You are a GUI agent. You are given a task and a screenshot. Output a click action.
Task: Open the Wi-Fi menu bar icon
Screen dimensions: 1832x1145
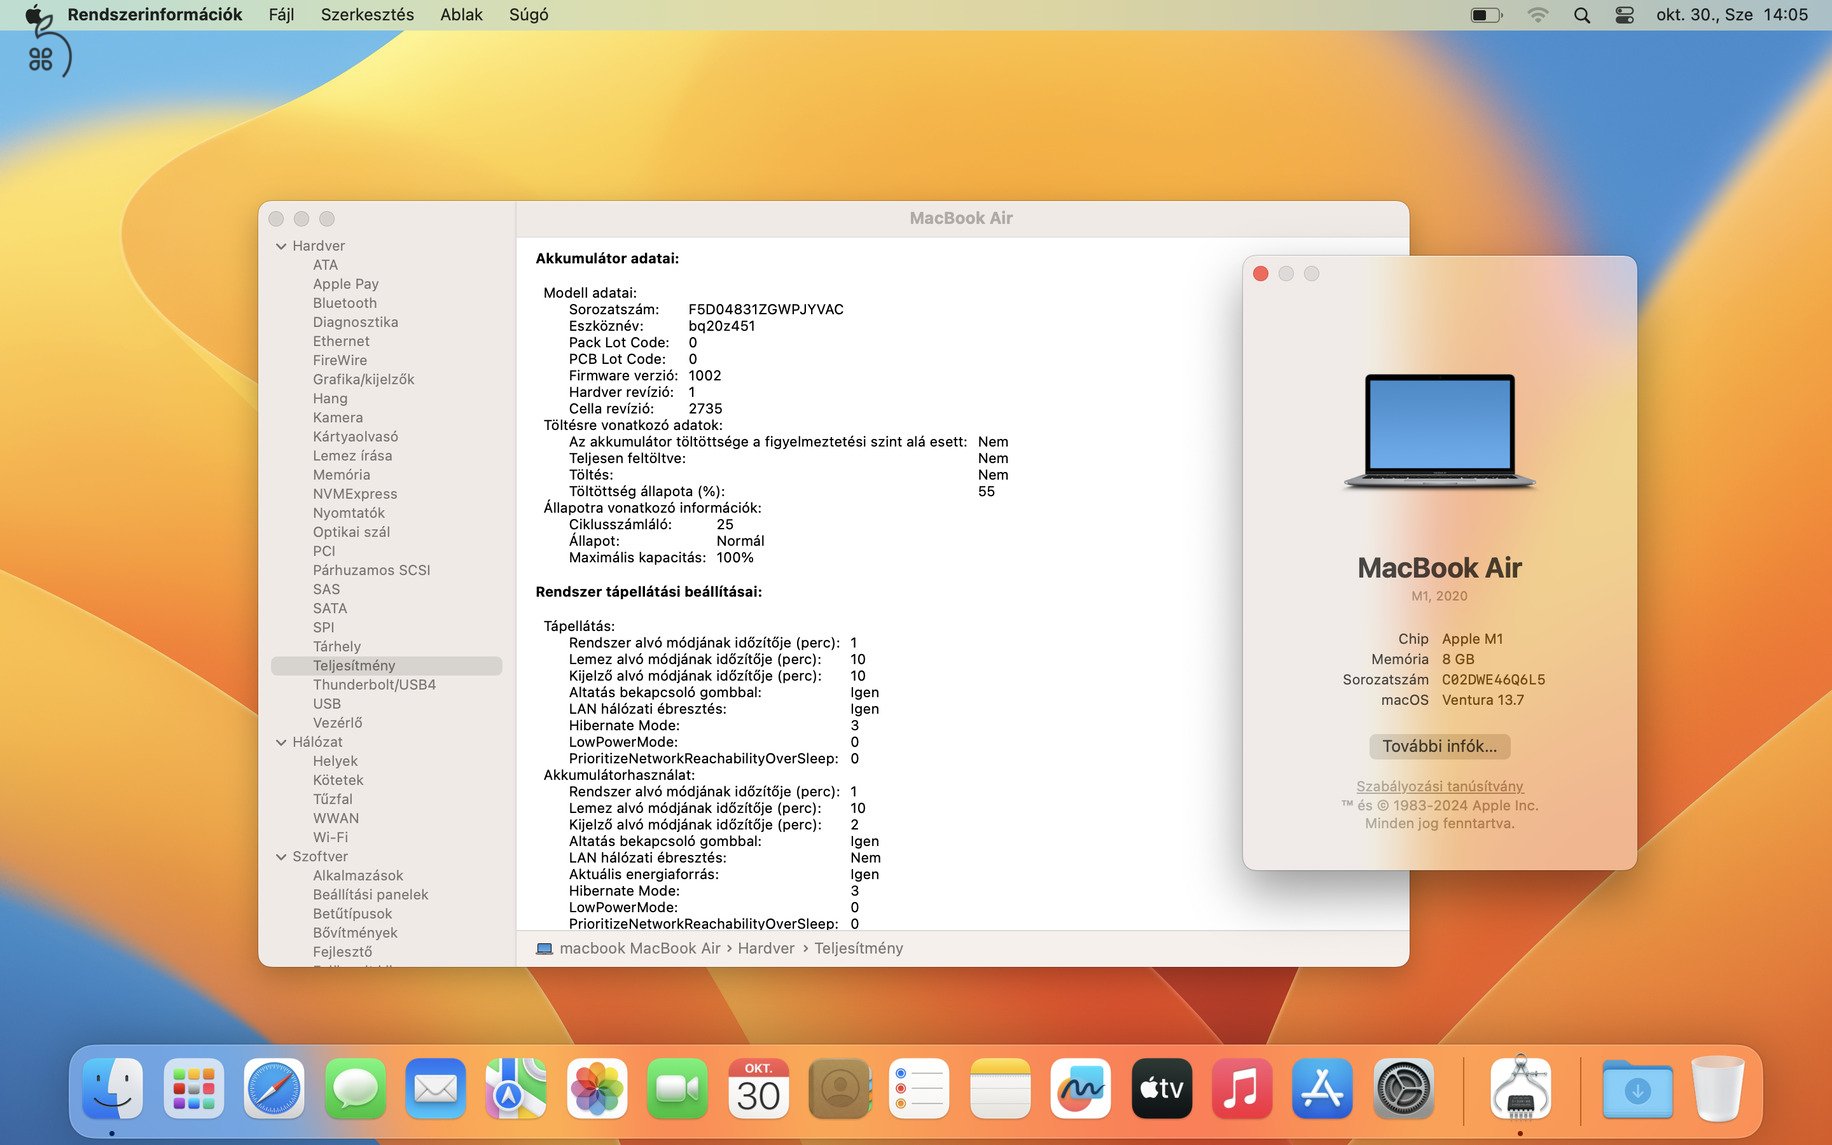1538,15
